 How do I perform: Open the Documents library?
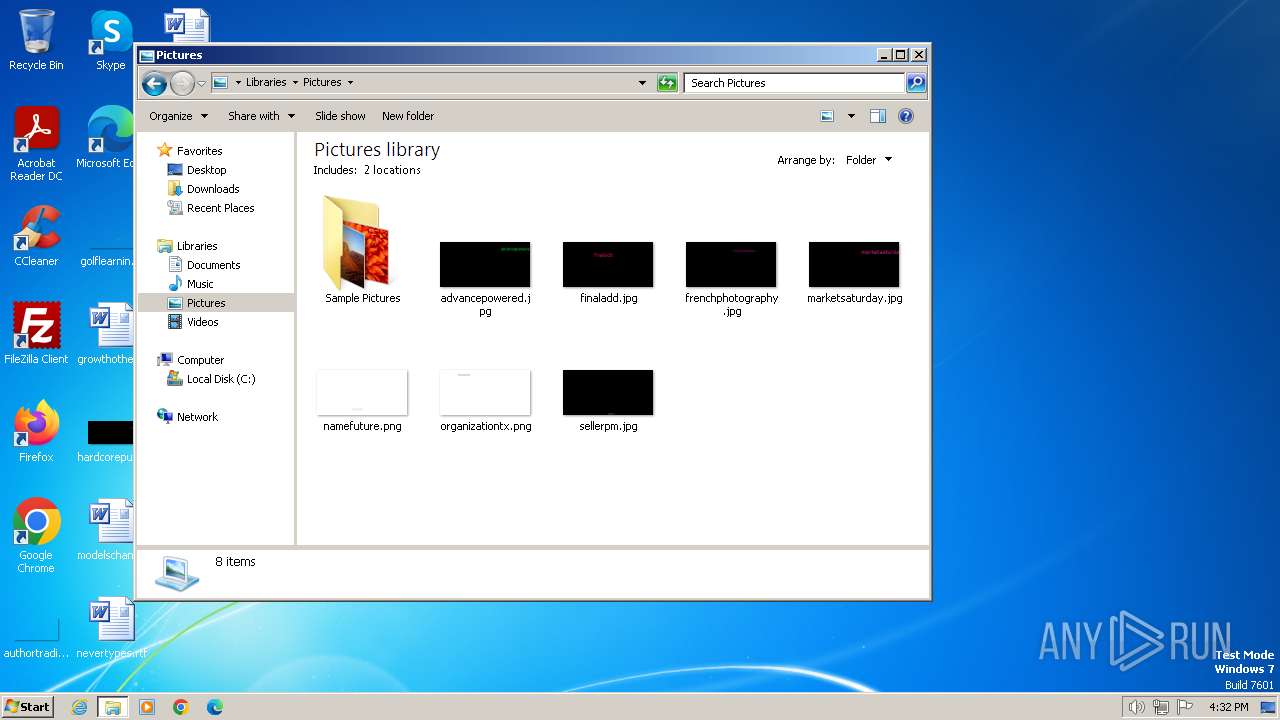tap(213, 265)
